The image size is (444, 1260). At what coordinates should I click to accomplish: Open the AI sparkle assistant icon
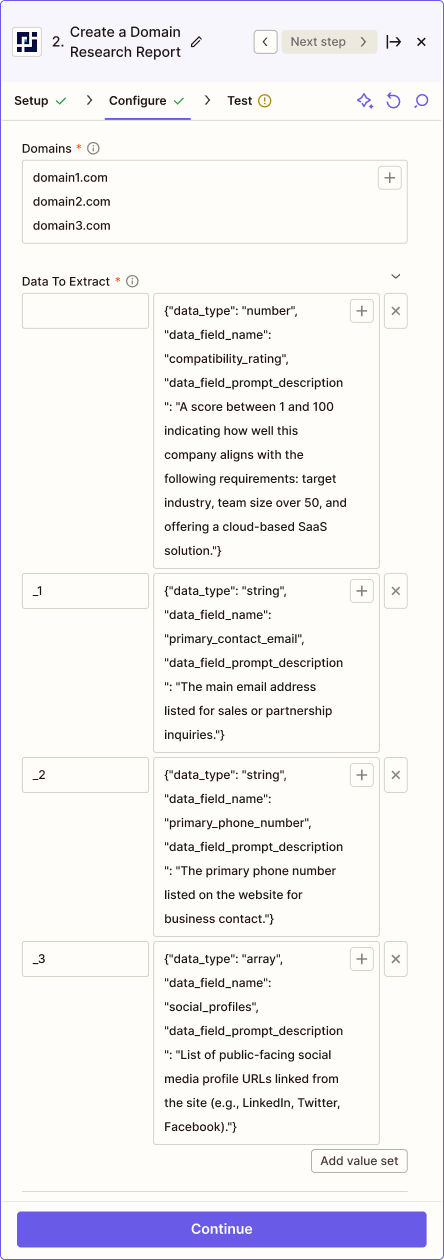[365, 101]
